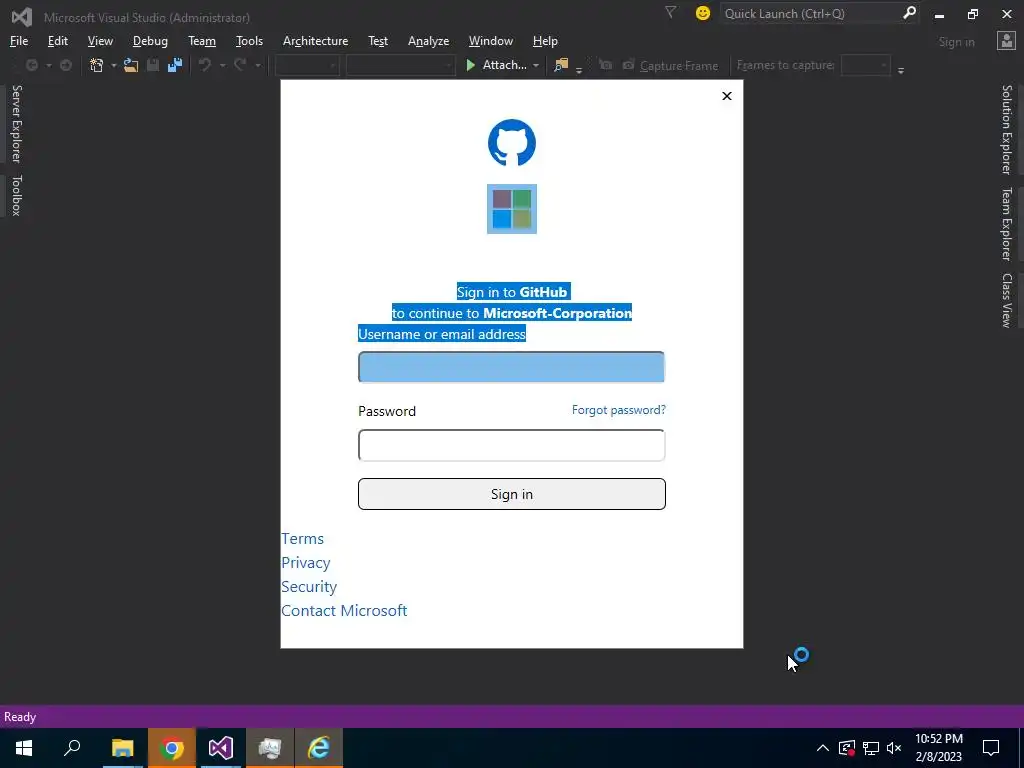Open the Action Center notification icon
The height and width of the screenshot is (768, 1024).
click(991, 748)
